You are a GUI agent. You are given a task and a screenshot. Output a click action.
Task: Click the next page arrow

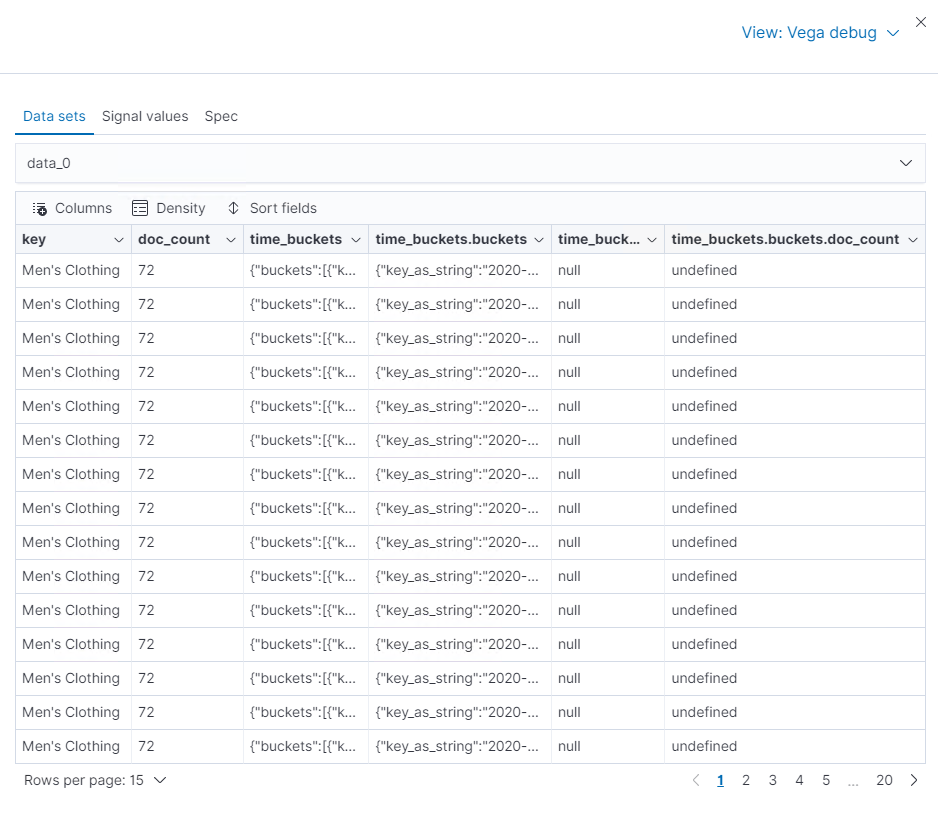pos(913,780)
